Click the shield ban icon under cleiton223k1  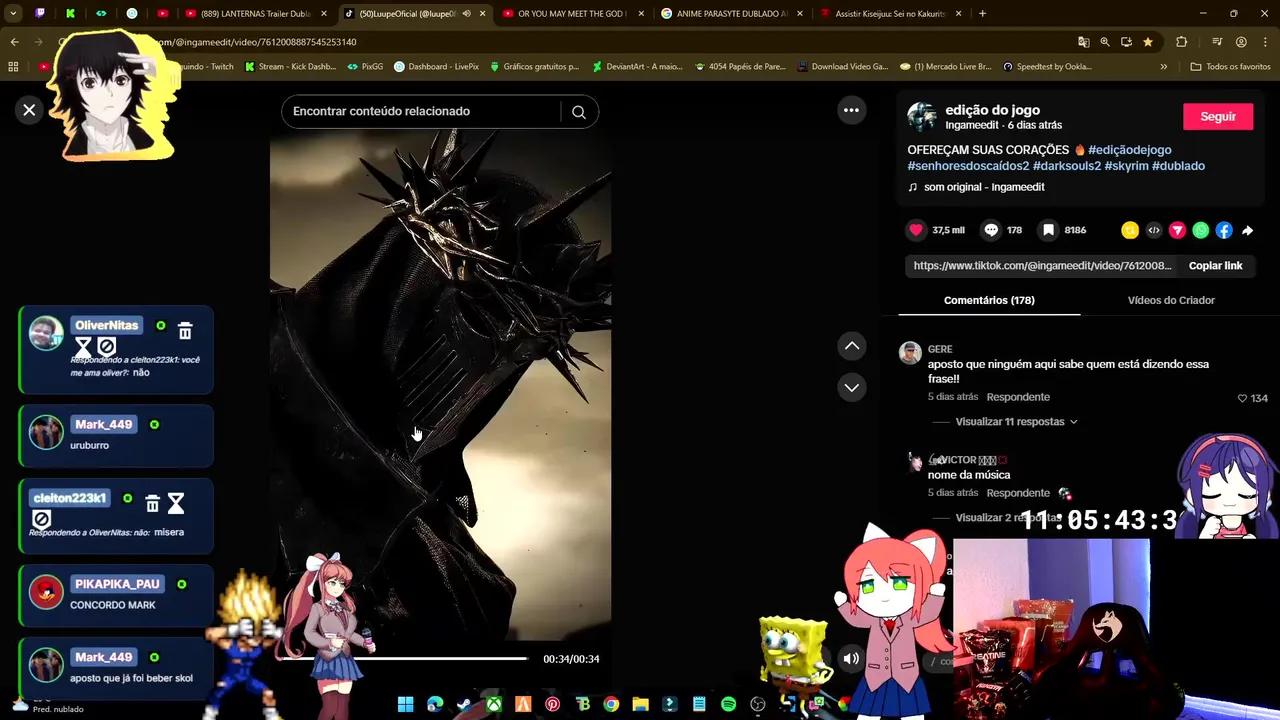pyautogui.click(x=41, y=519)
